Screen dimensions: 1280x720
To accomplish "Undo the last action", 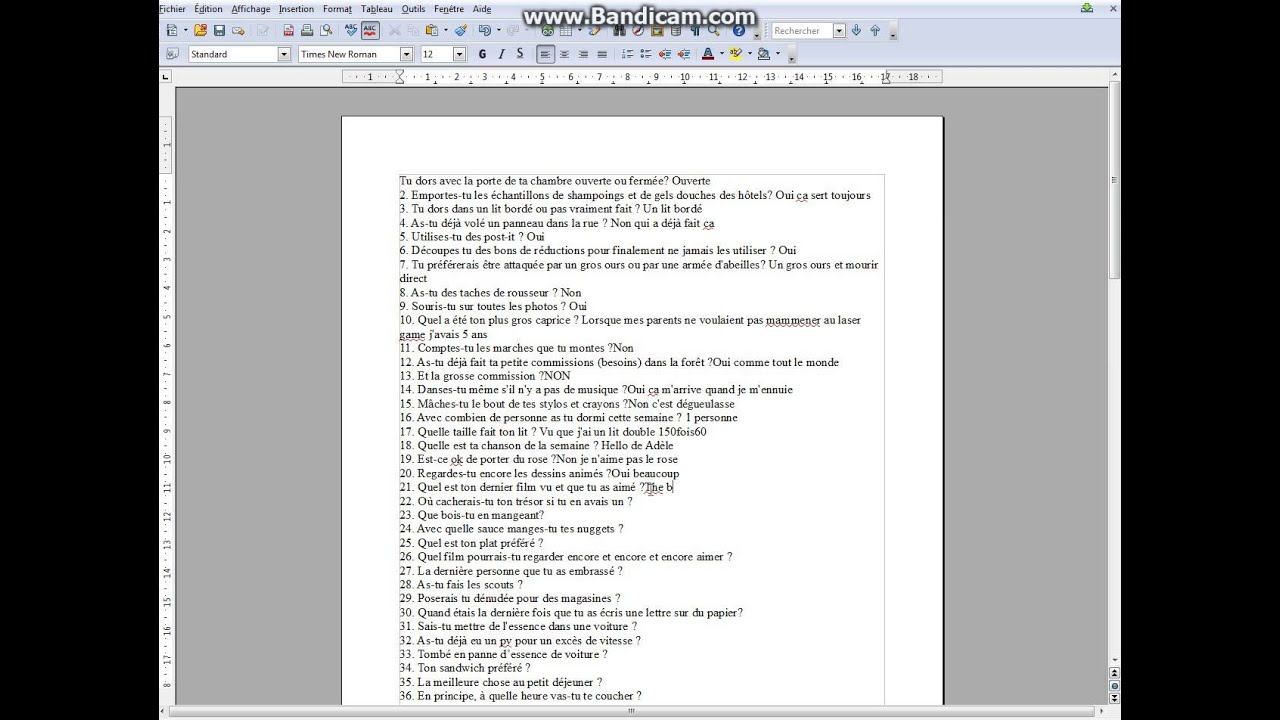I will point(484,31).
